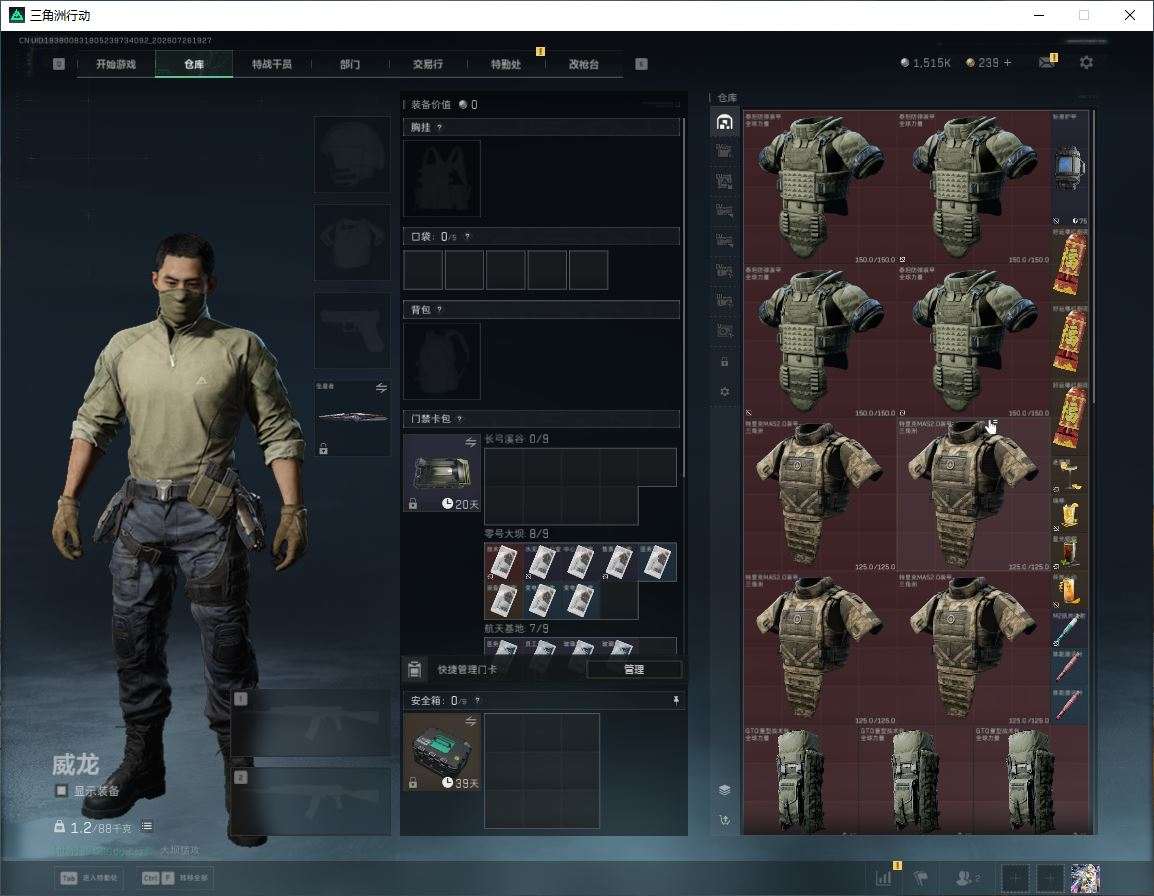Open the help icon next to 口袋
Image resolution: width=1154 pixels, height=896 pixels.
click(x=467, y=237)
